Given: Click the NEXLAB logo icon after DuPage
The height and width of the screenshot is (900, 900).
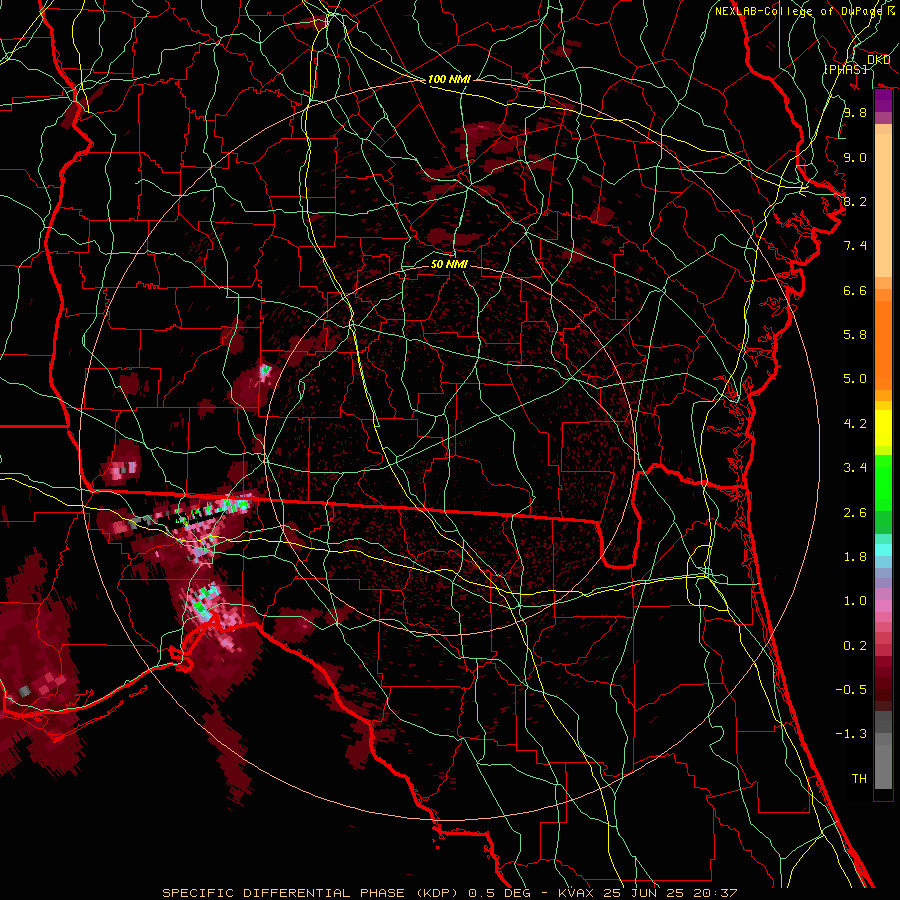Looking at the screenshot, I should pos(891,10).
